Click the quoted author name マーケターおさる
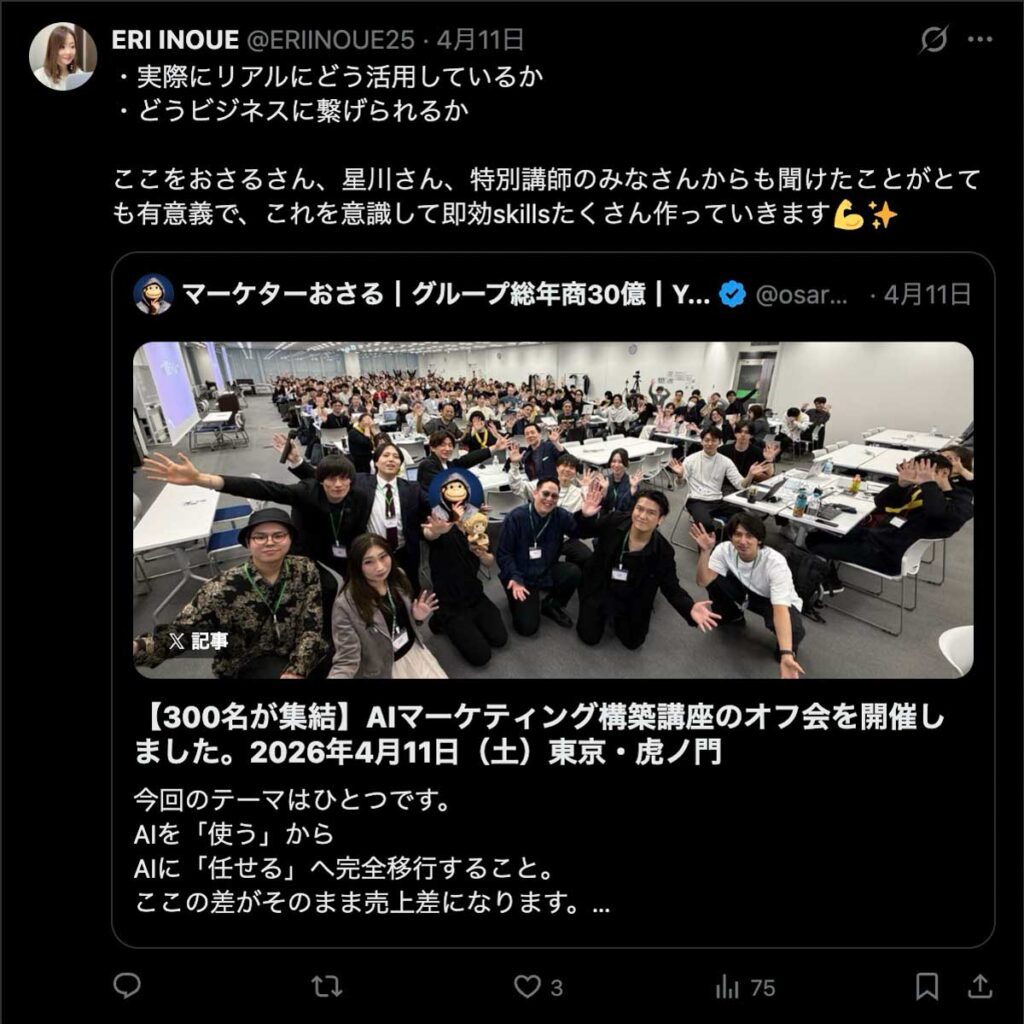The height and width of the screenshot is (1024, 1024). [x=283, y=295]
